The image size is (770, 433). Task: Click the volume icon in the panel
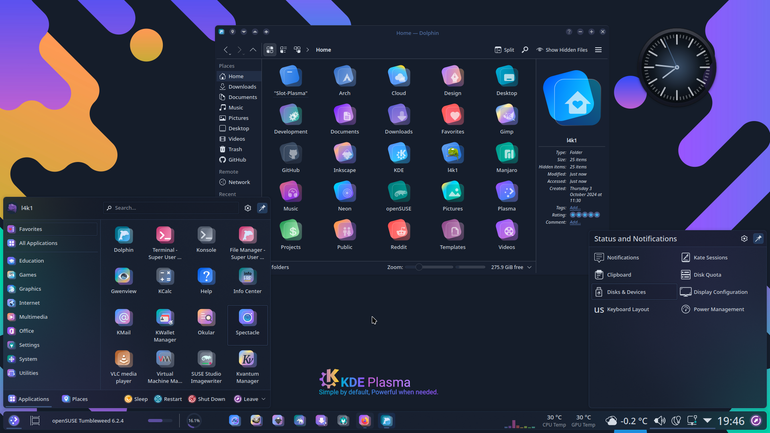coord(660,421)
